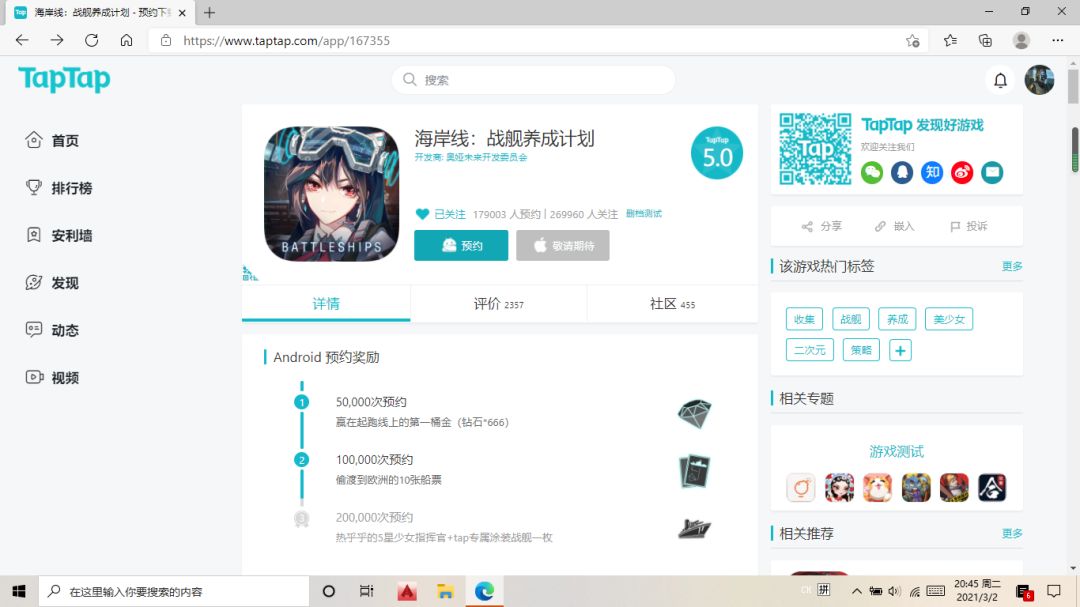Click the developer link 奥姬未来开发委员会
The height and width of the screenshot is (607, 1080).
[486, 157]
